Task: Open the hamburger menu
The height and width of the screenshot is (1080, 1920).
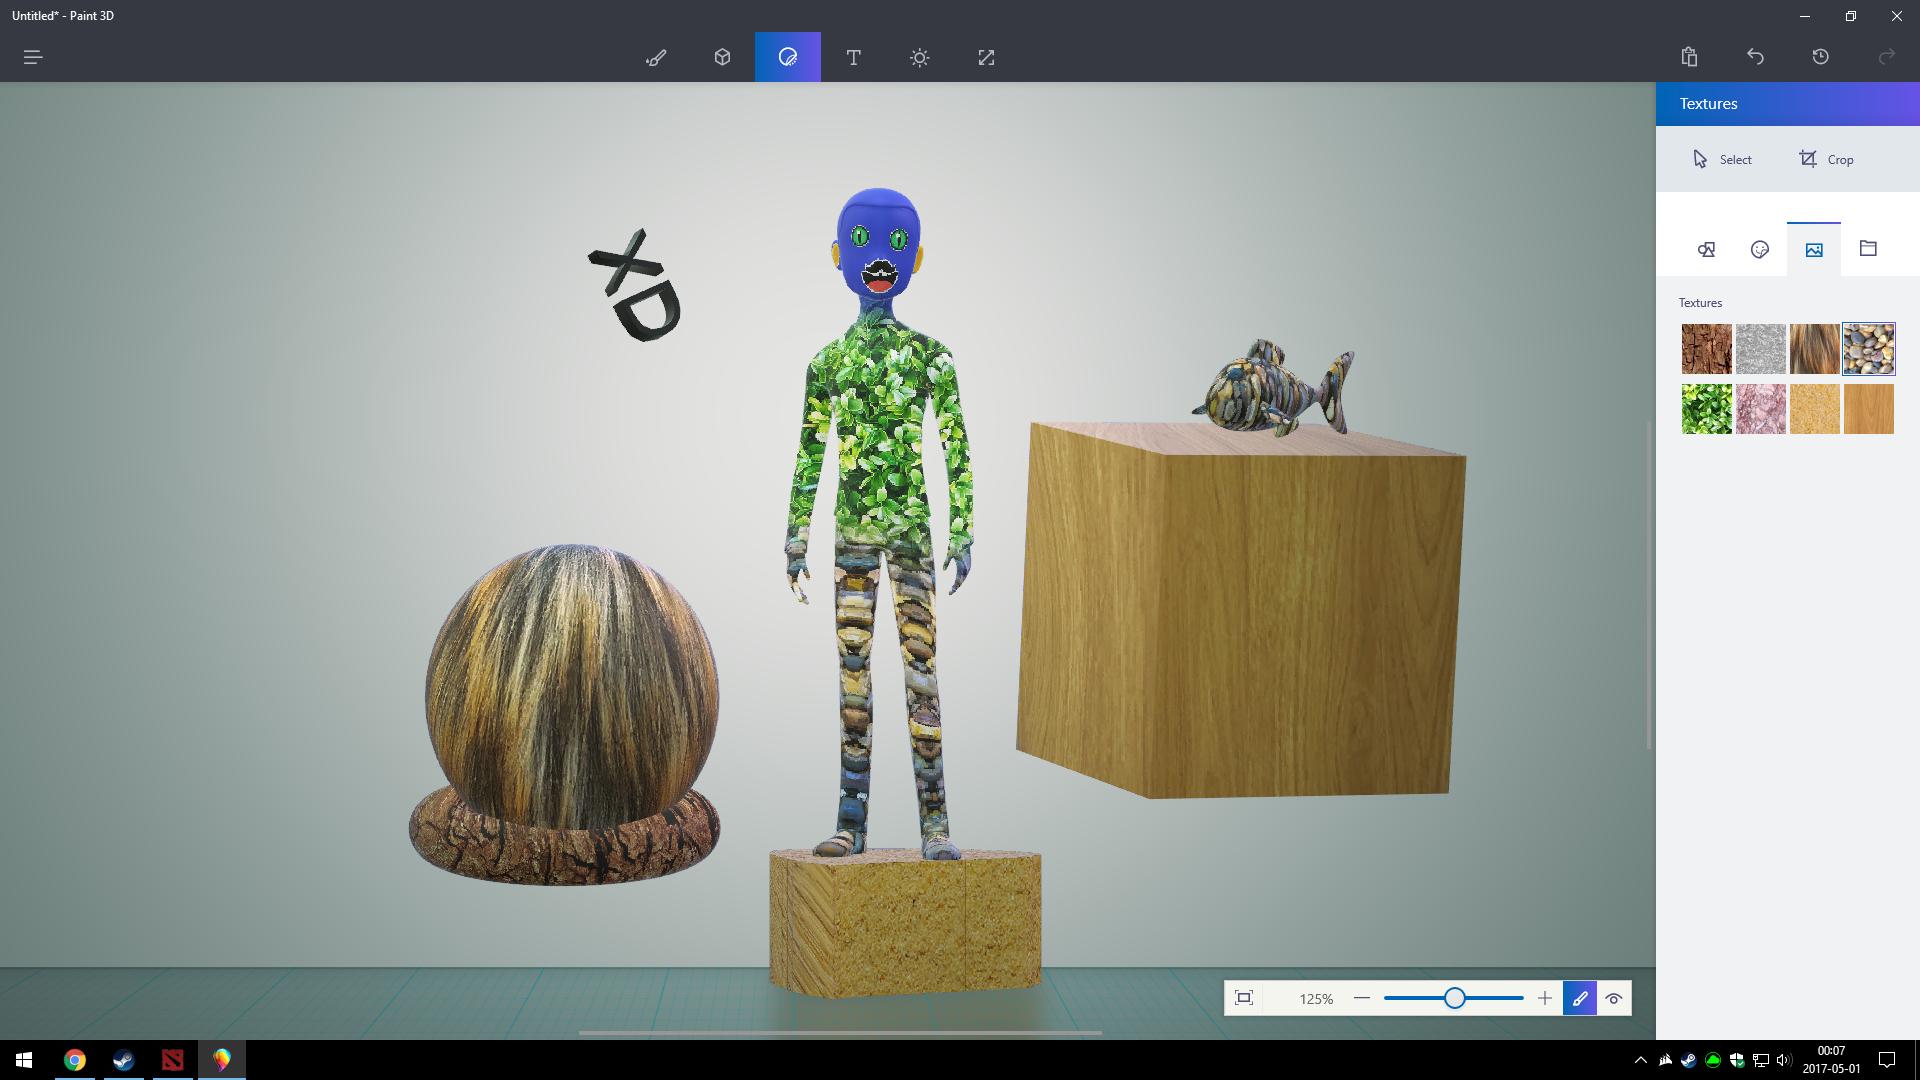Action: [33, 57]
